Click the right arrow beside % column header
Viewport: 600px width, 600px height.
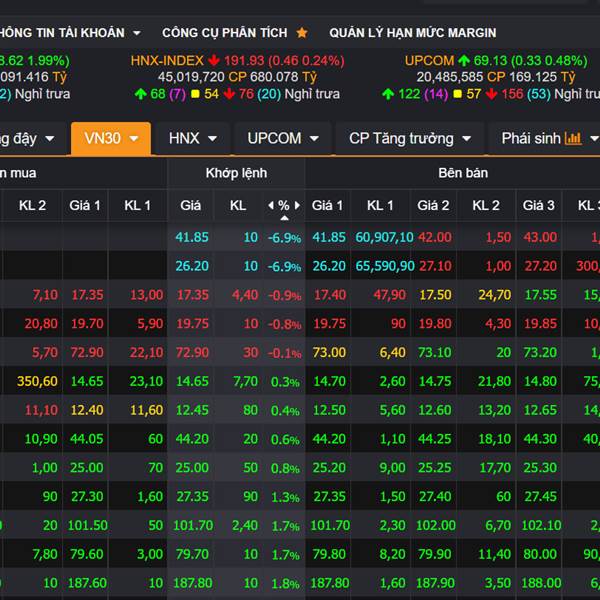[x=297, y=206]
